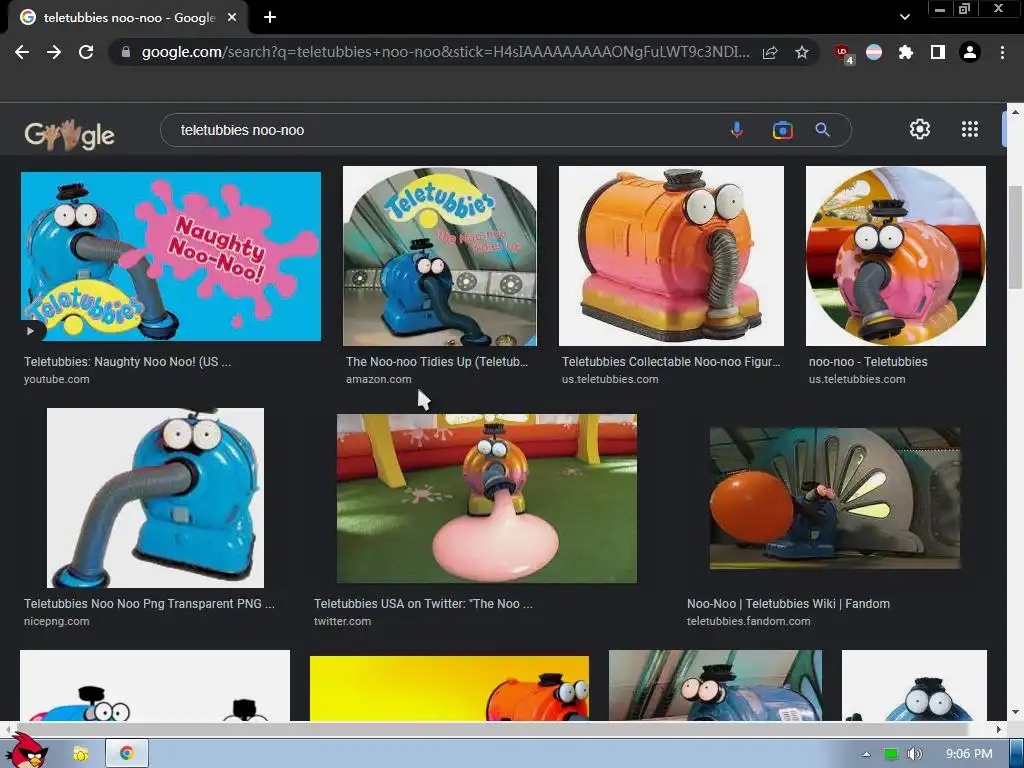Open the uBlock Origin extension
This screenshot has width=1024, height=768.
coord(843,54)
